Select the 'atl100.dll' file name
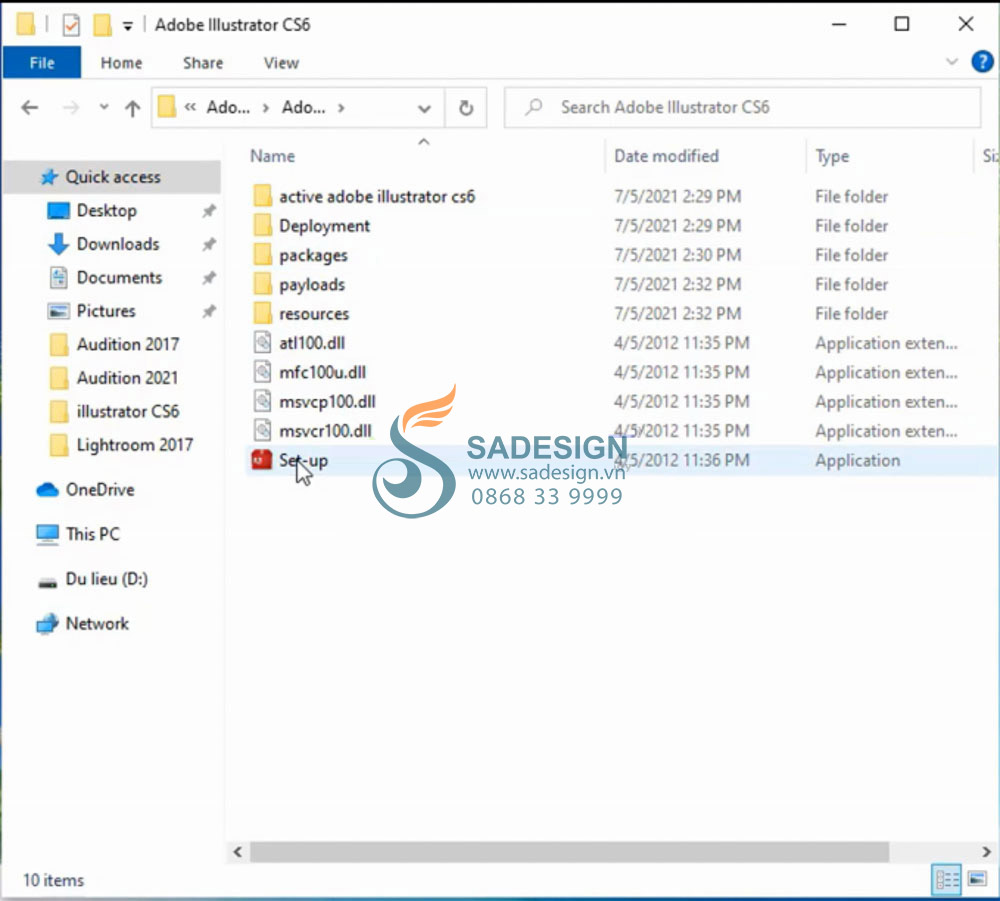This screenshot has height=901, width=1000. (x=312, y=343)
